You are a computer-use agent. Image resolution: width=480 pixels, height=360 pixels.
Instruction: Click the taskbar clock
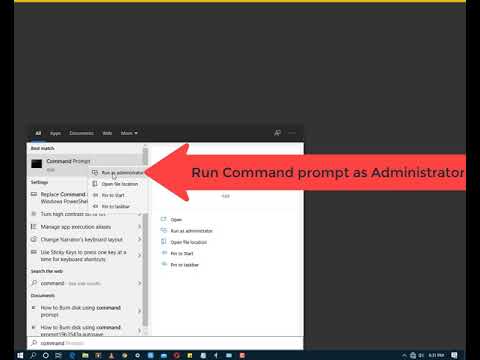pos(436,355)
